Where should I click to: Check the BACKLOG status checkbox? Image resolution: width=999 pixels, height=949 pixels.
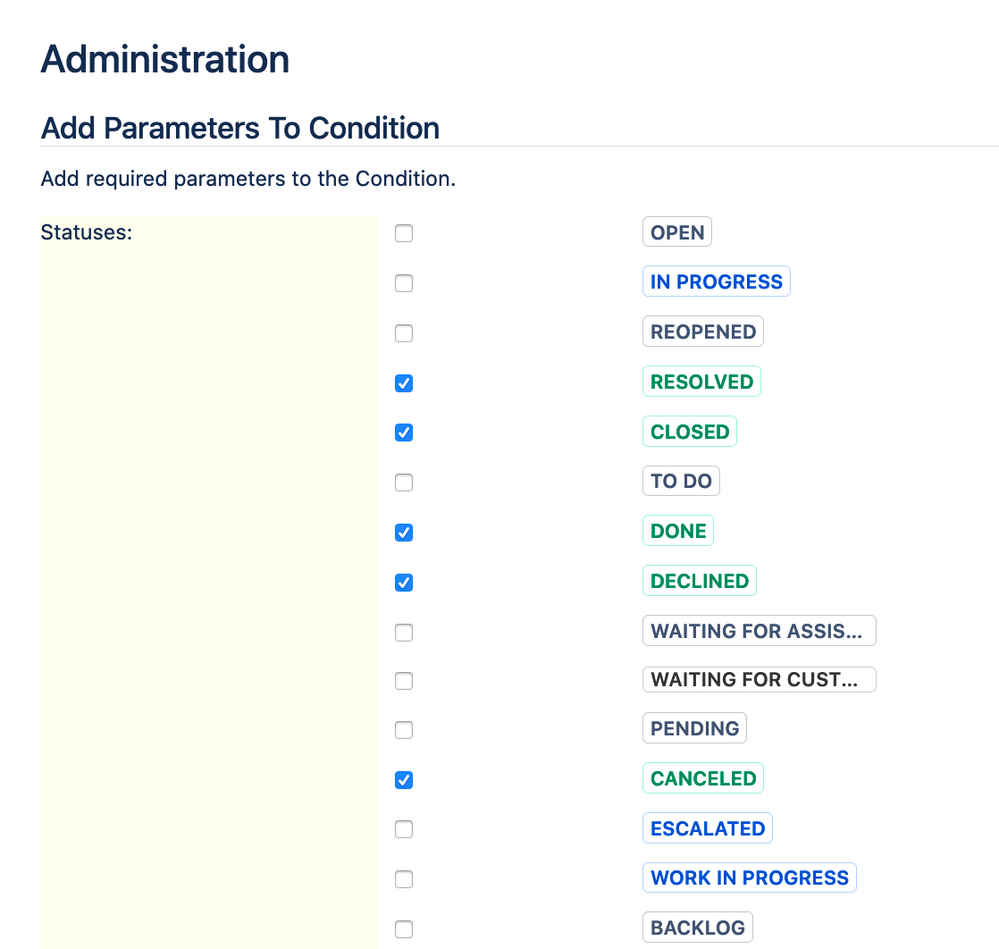point(404,929)
